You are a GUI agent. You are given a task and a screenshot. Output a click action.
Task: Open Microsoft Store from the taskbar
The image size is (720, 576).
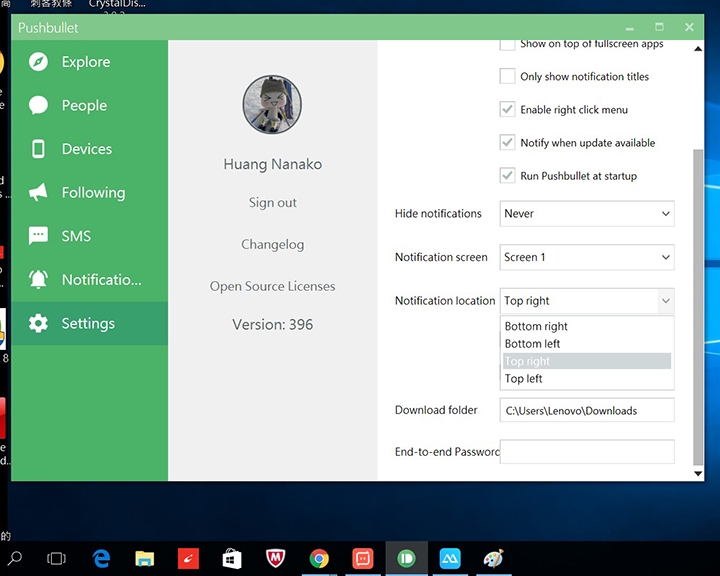click(x=232, y=559)
